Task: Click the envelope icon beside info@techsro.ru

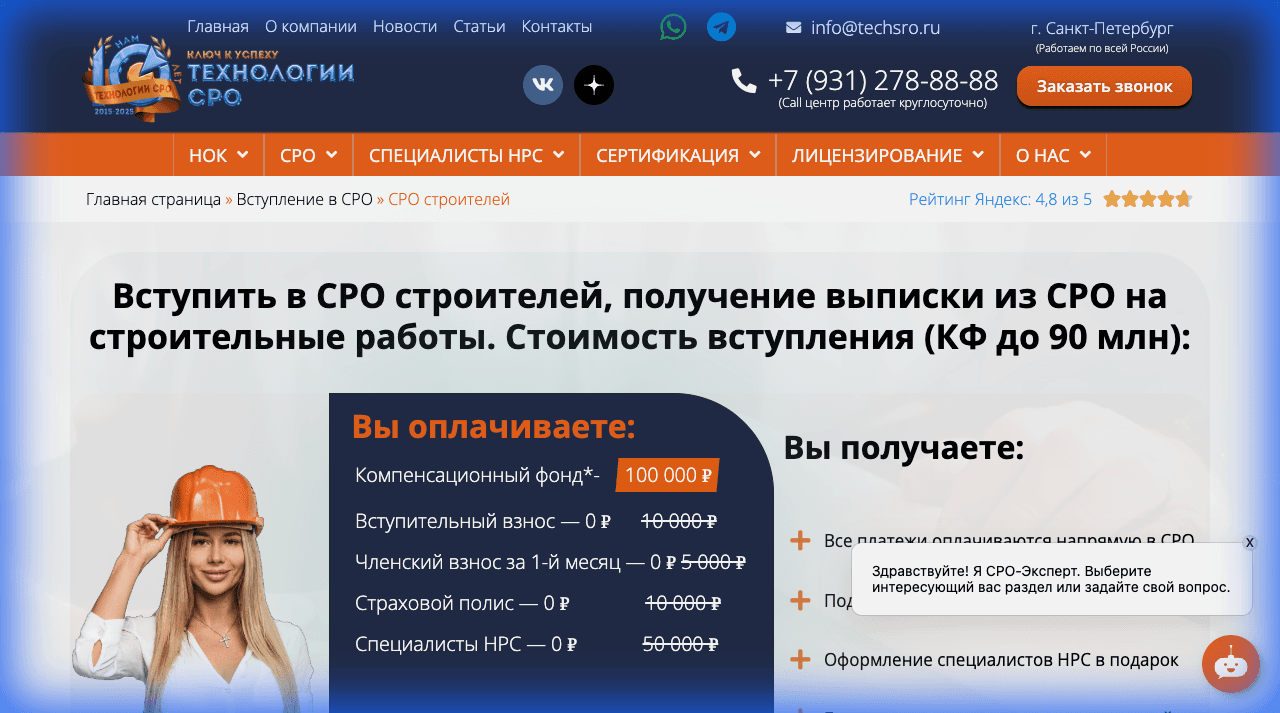Action: [792, 27]
